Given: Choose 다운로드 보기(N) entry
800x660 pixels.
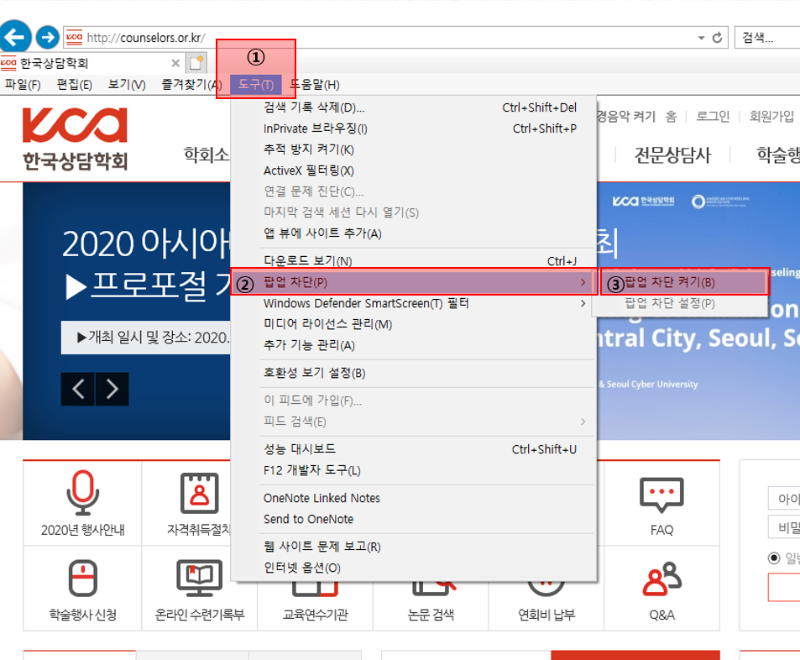Looking at the screenshot, I should click(413, 261).
